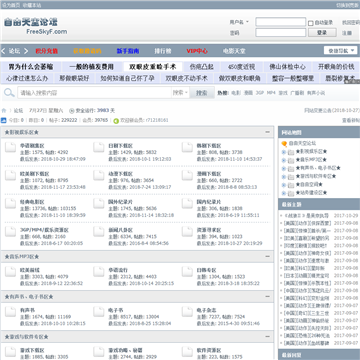Open the 积分充值 nav item
The height and width of the screenshot is (360, 360).
[x=47, y=51]
